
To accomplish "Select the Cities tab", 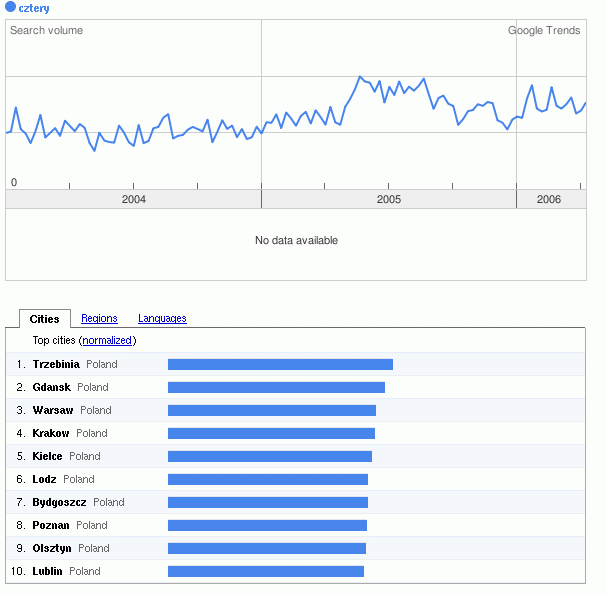I will [44, 319].
